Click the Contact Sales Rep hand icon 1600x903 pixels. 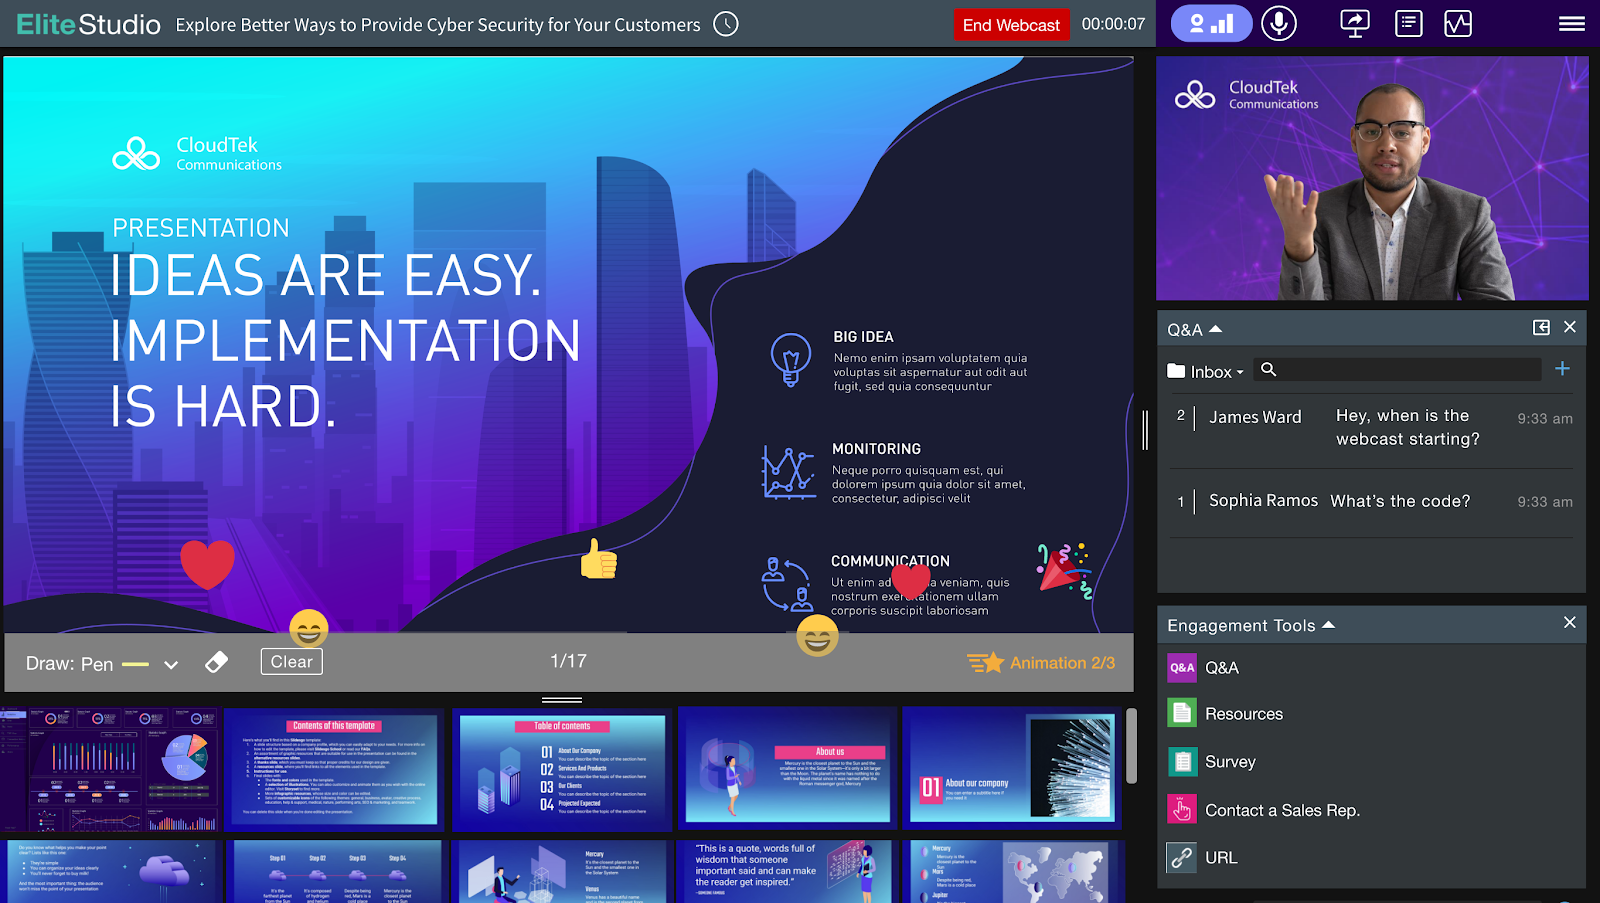1182,809
